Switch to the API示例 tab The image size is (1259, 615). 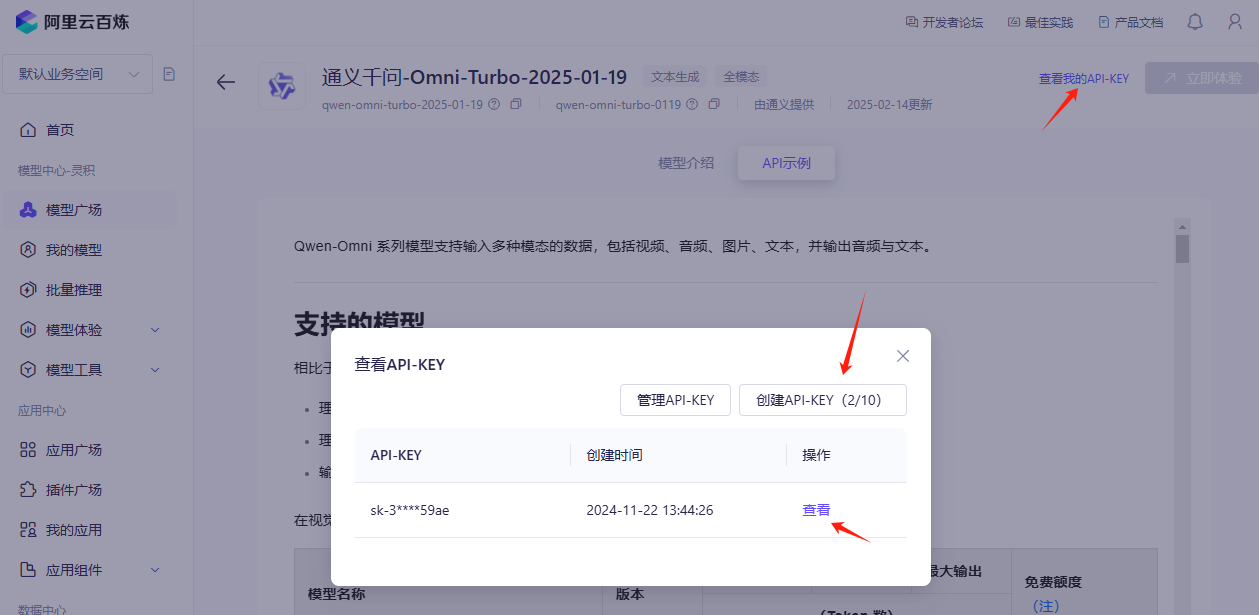[786, 163]
